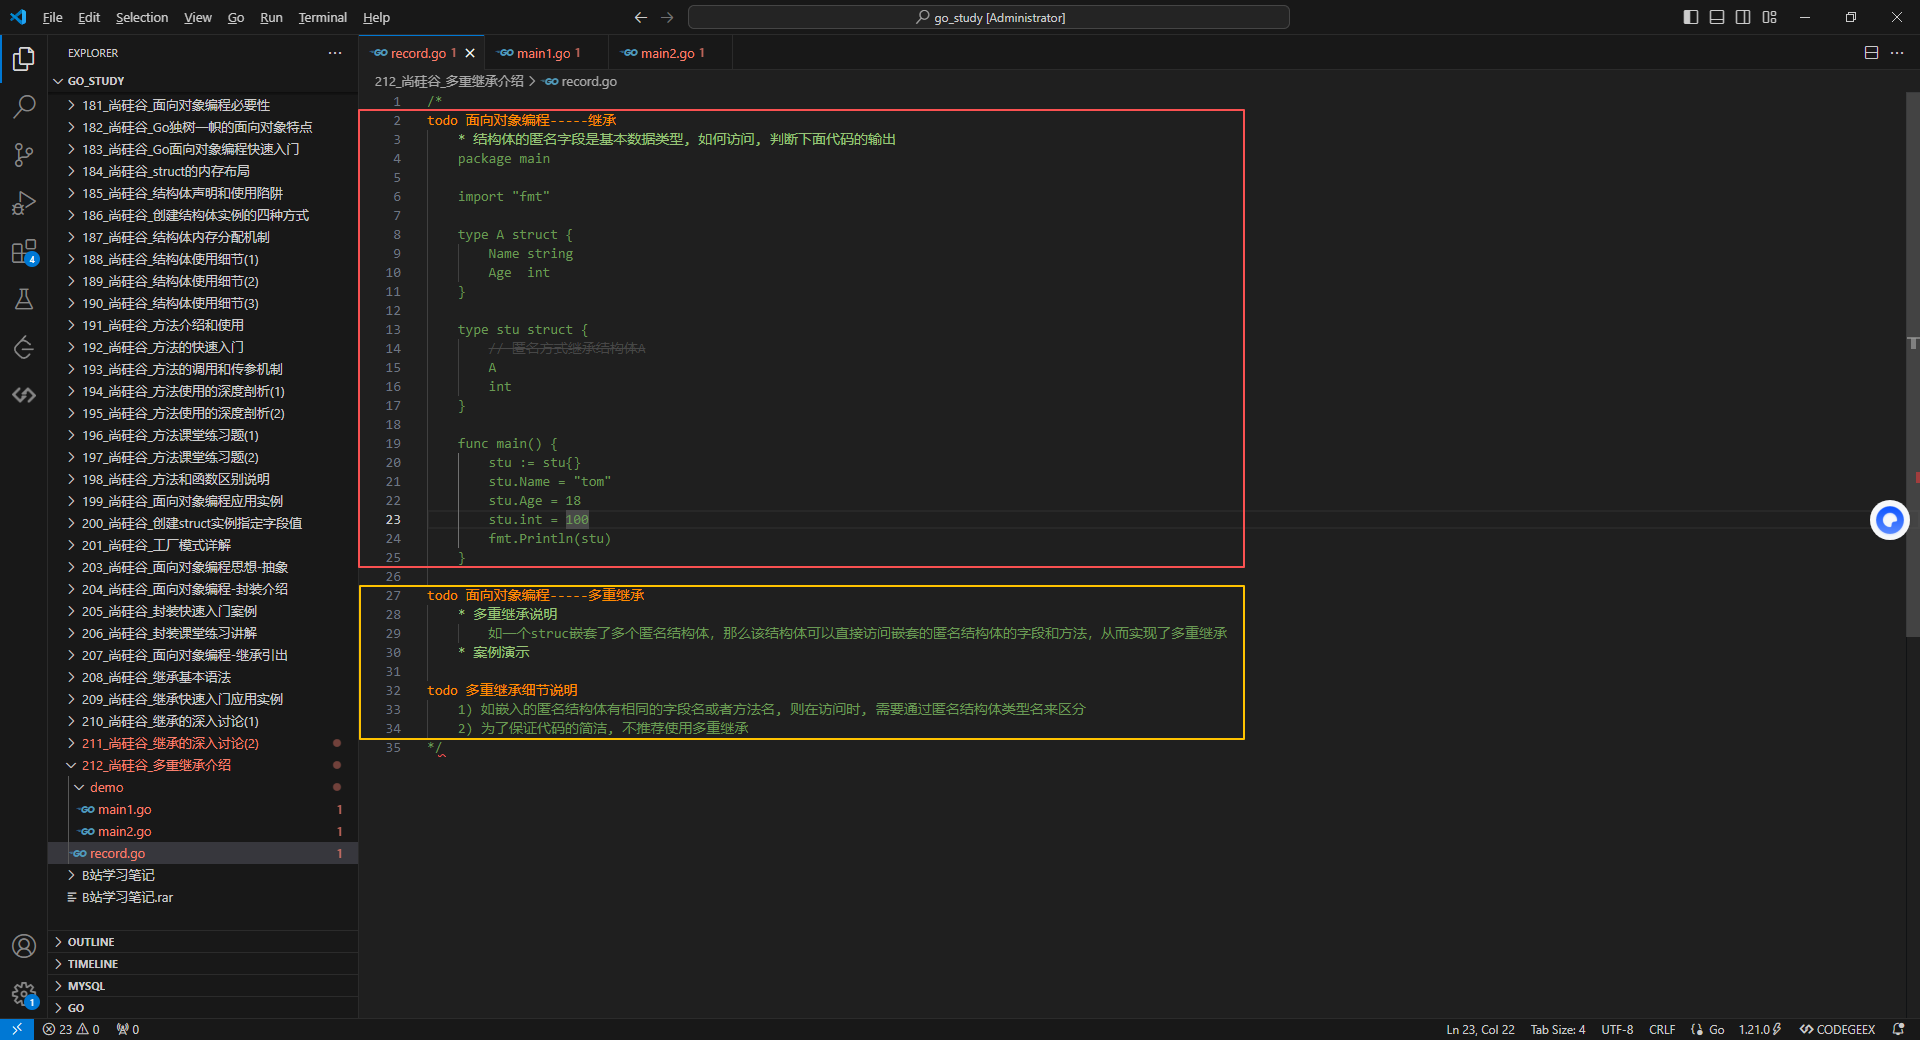Expand the OUTLINE section
The width and height of the screenshot is (1920, 1040).
click(x=203, y=942)
